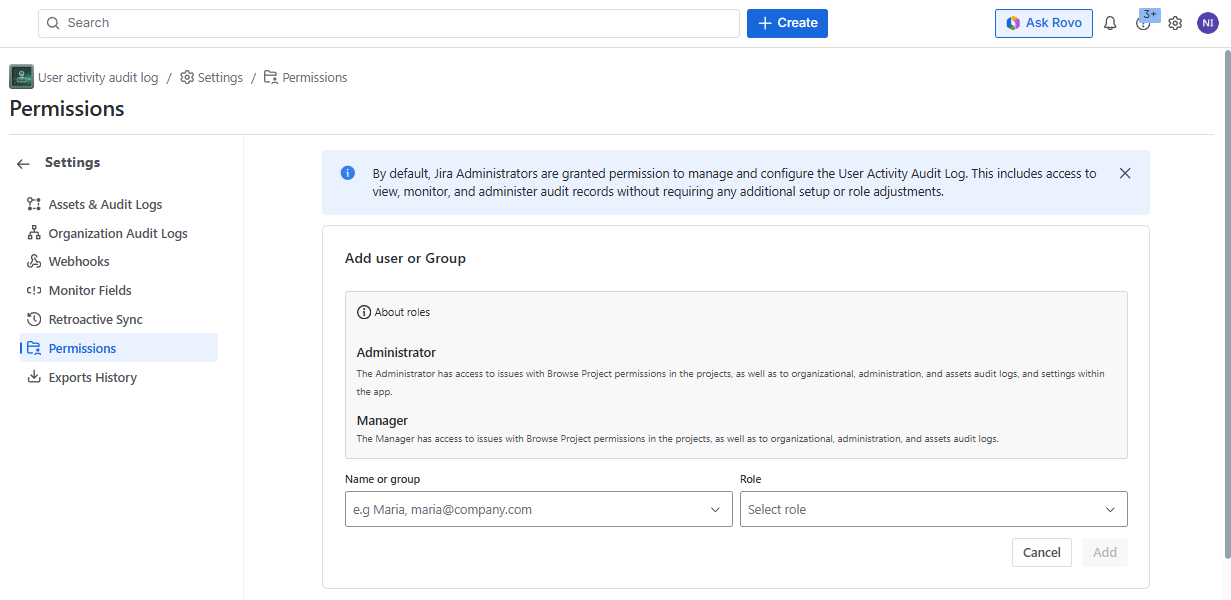
Task: Open the top-bar settings gear
Action: [1175, 23]
